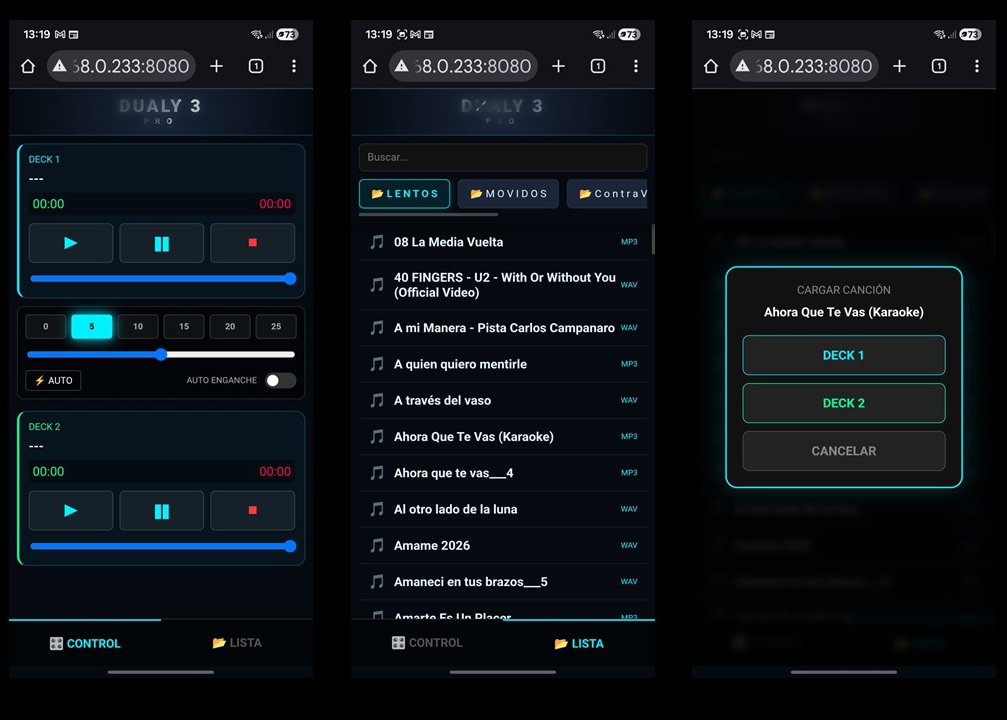Select the 10 second crossfade option
The height and width of the screenshot is (720, 1007).
click(138, 327)
